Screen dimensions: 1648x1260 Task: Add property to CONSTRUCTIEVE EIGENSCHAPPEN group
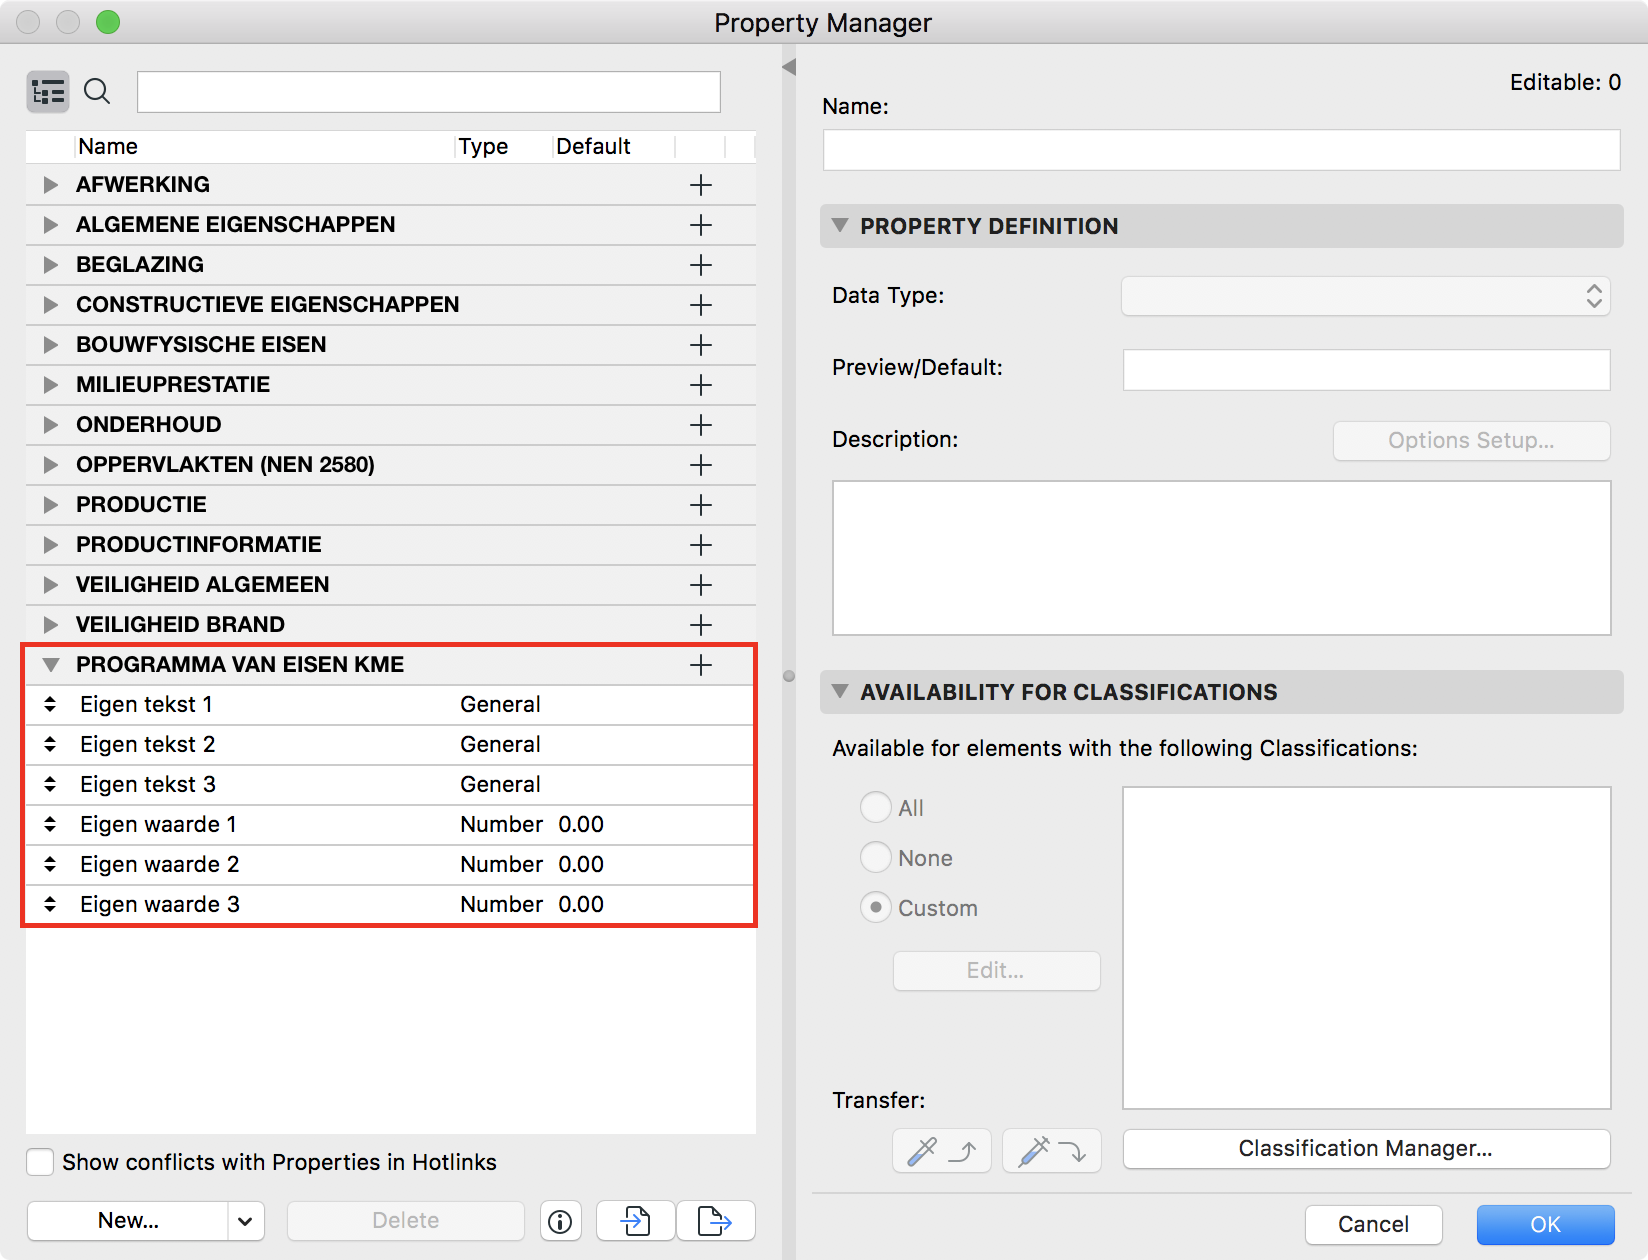point(701,305)
